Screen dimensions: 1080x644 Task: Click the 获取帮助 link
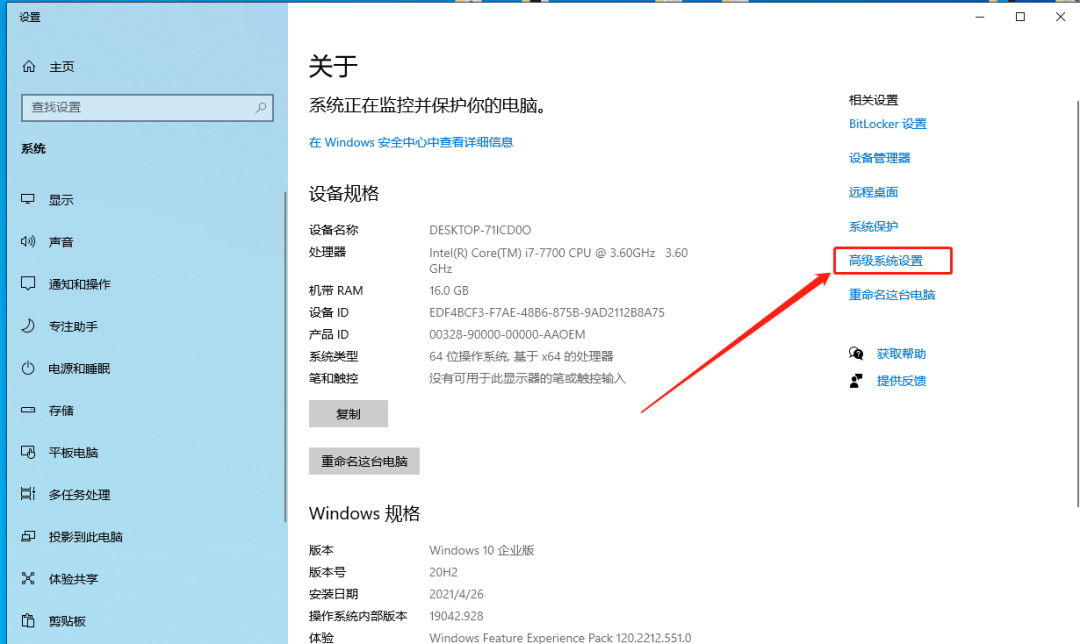point(901,353)
